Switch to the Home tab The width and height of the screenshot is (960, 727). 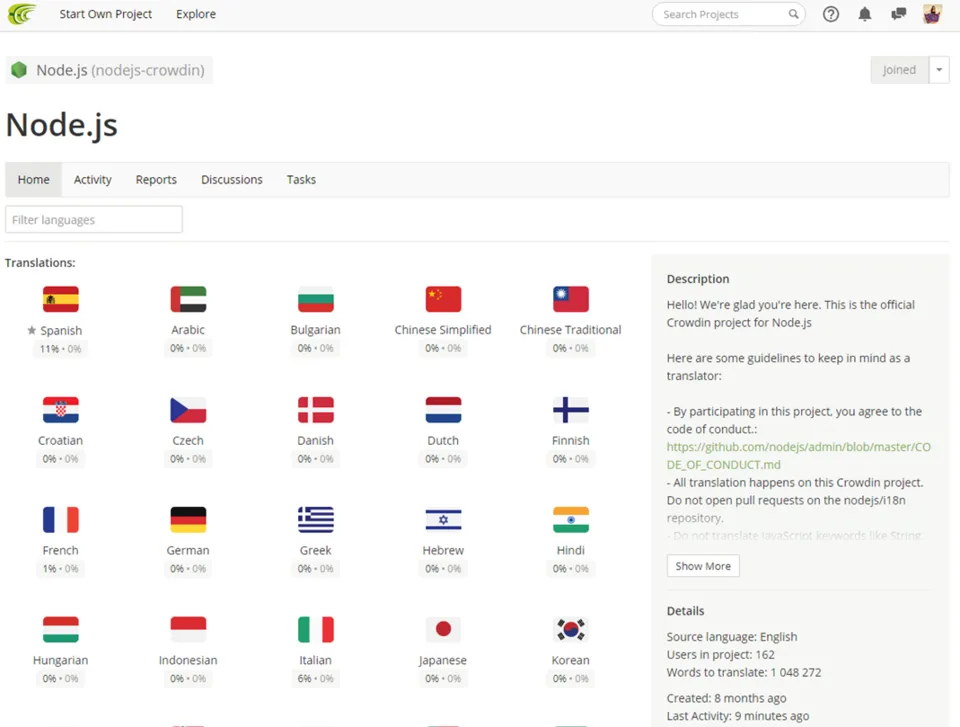pyautogui.click(x=34, y=179)
